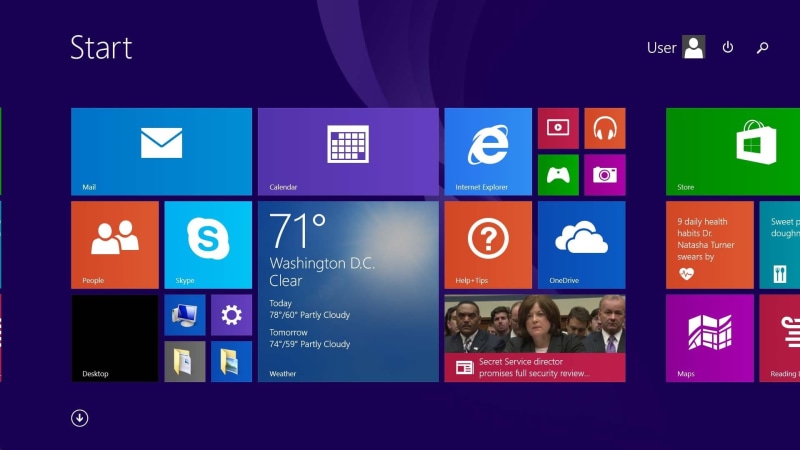Open the Documents folder tile

[x=185, y=362]
